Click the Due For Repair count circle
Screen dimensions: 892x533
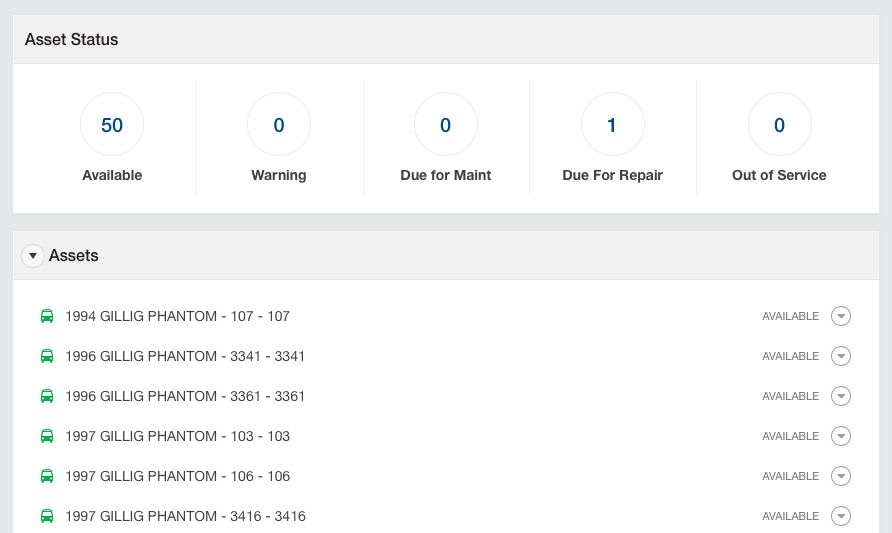click(613, 125)
